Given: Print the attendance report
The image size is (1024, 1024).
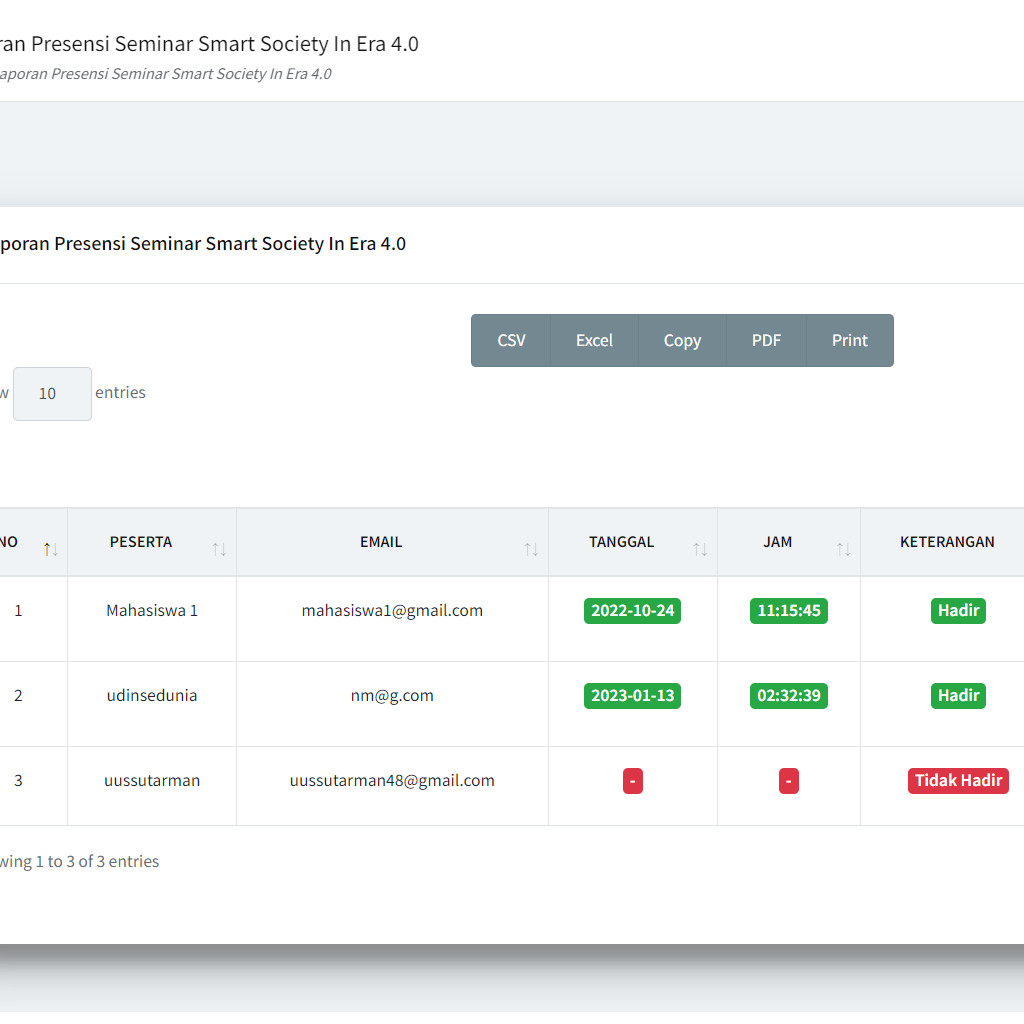Looking at the screenshot, I should 849,341.
